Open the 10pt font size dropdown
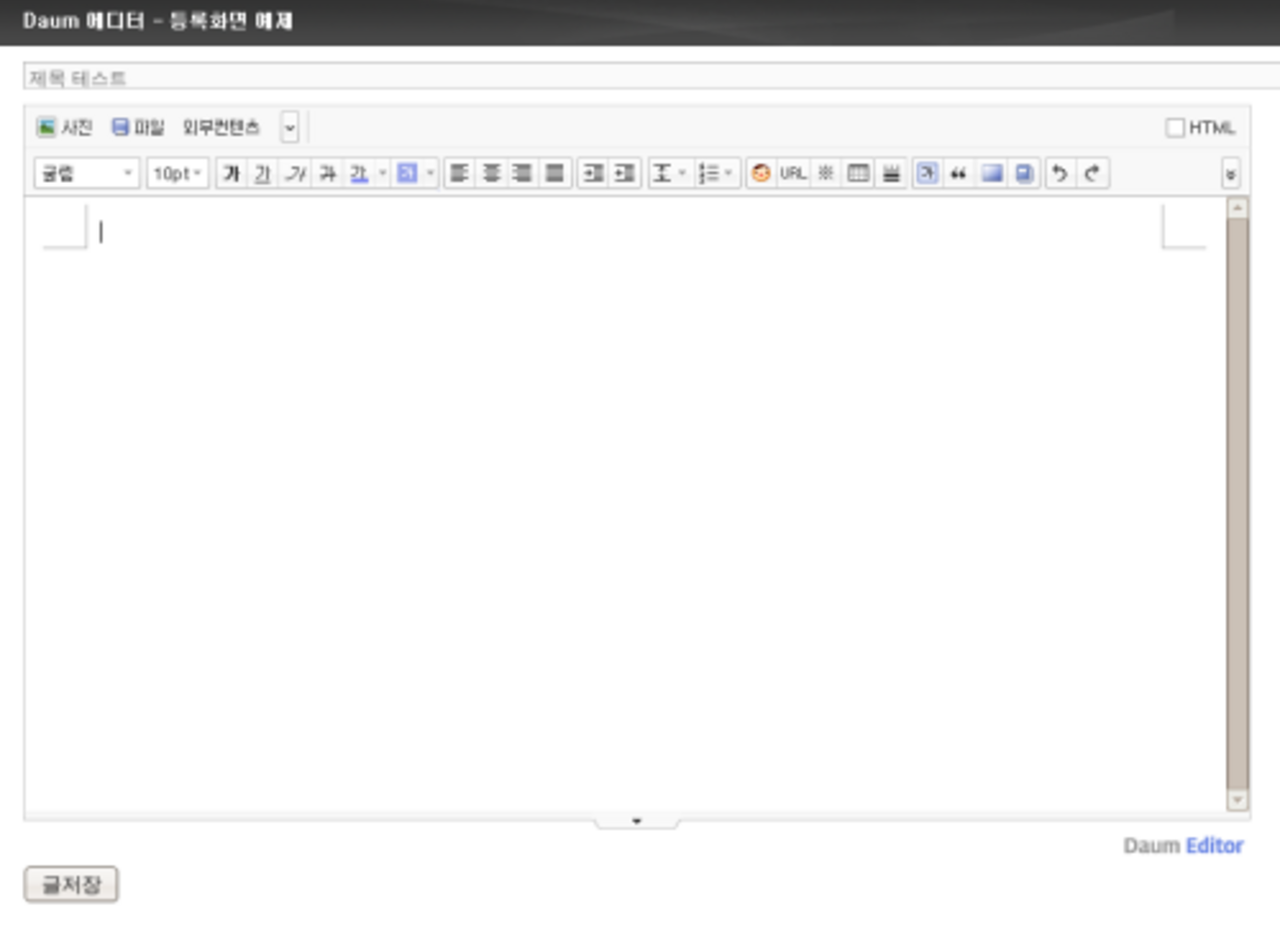The height and width of the screenshot is (945, 1280). (178, 174)
